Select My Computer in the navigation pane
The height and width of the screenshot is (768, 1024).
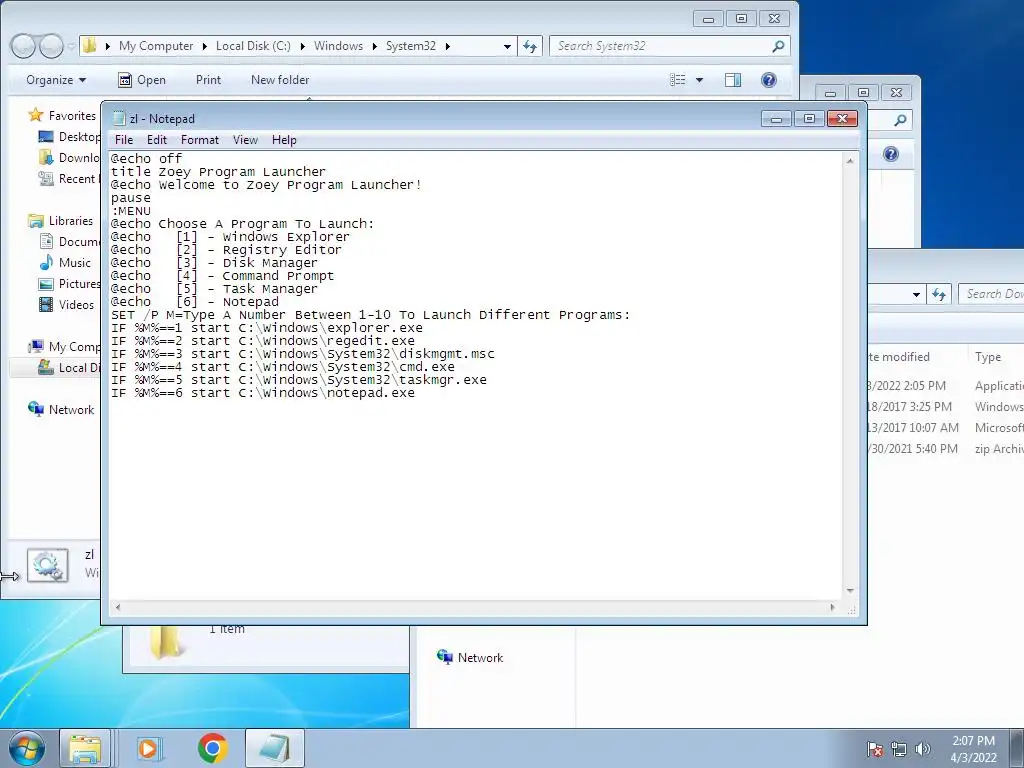(x=64, y=346)
